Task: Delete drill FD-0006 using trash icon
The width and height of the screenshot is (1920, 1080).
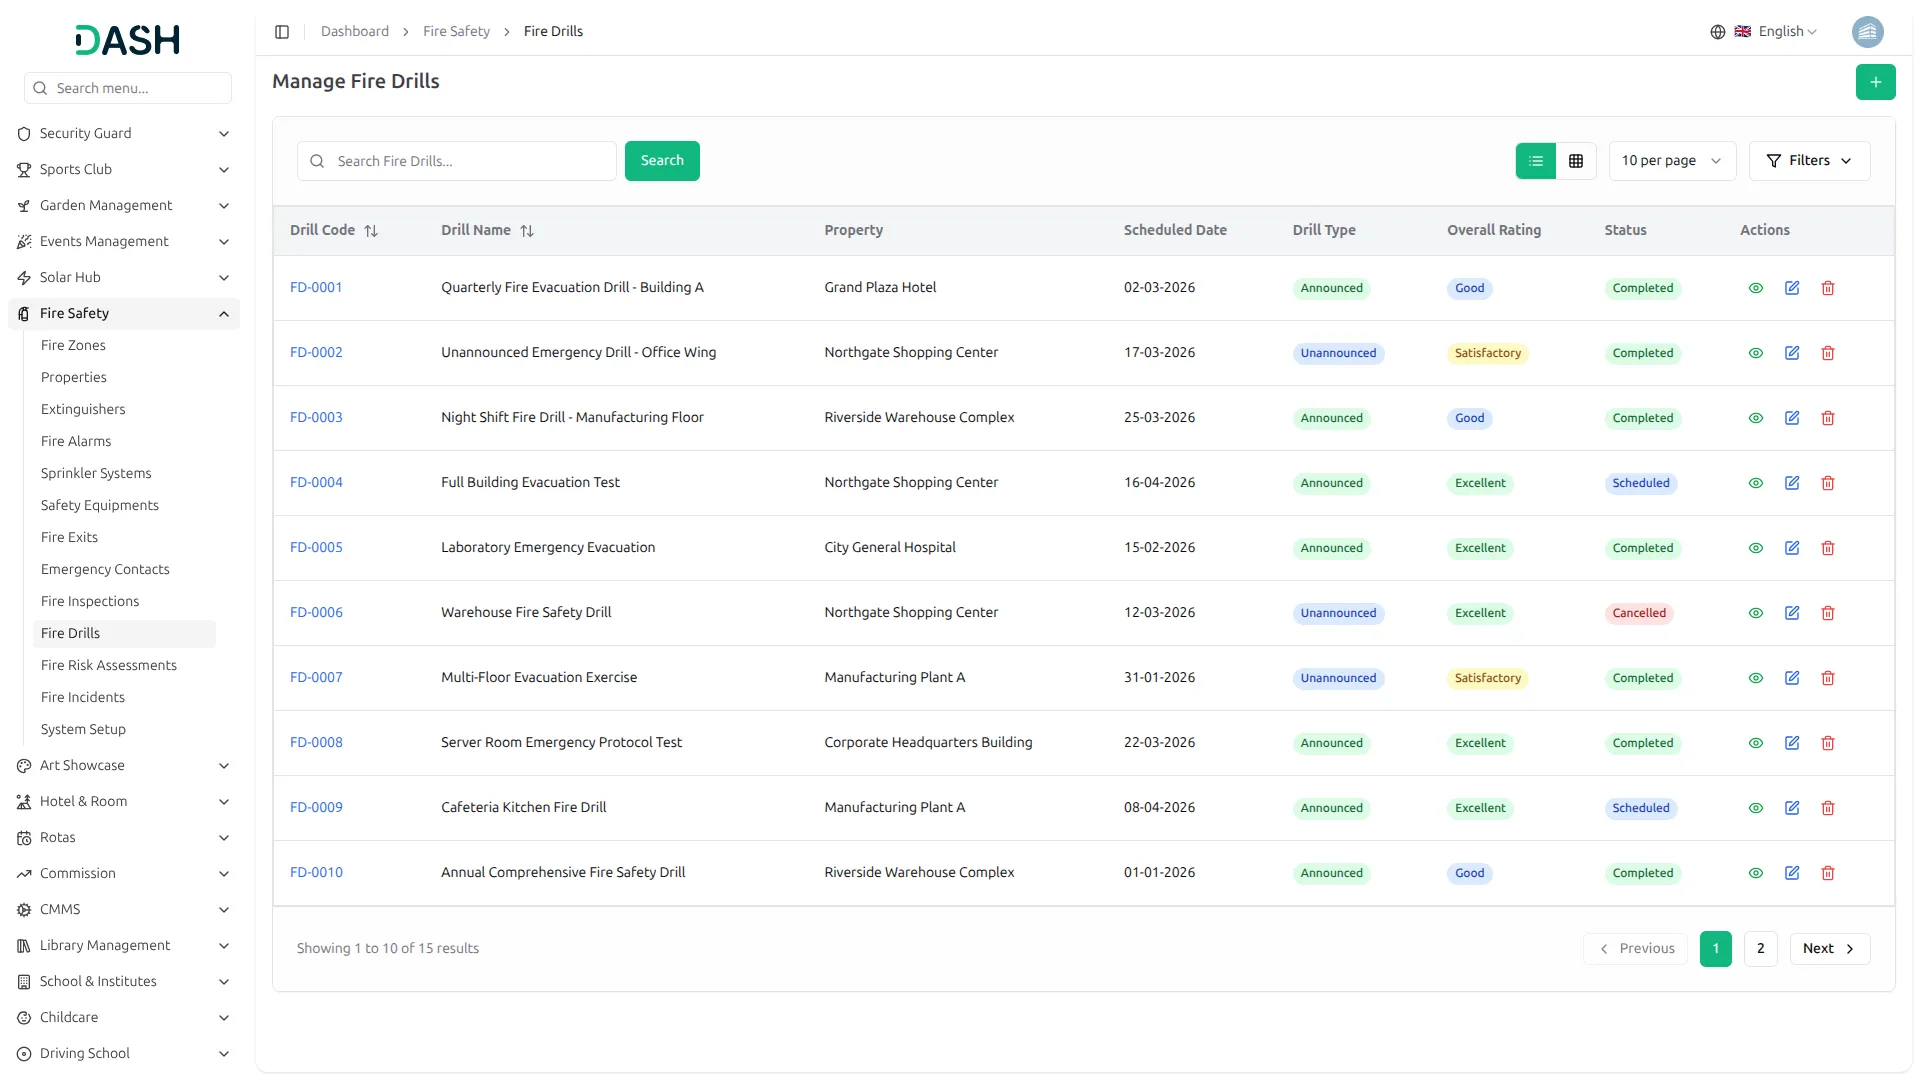Action: click(x=1827, y=613)
